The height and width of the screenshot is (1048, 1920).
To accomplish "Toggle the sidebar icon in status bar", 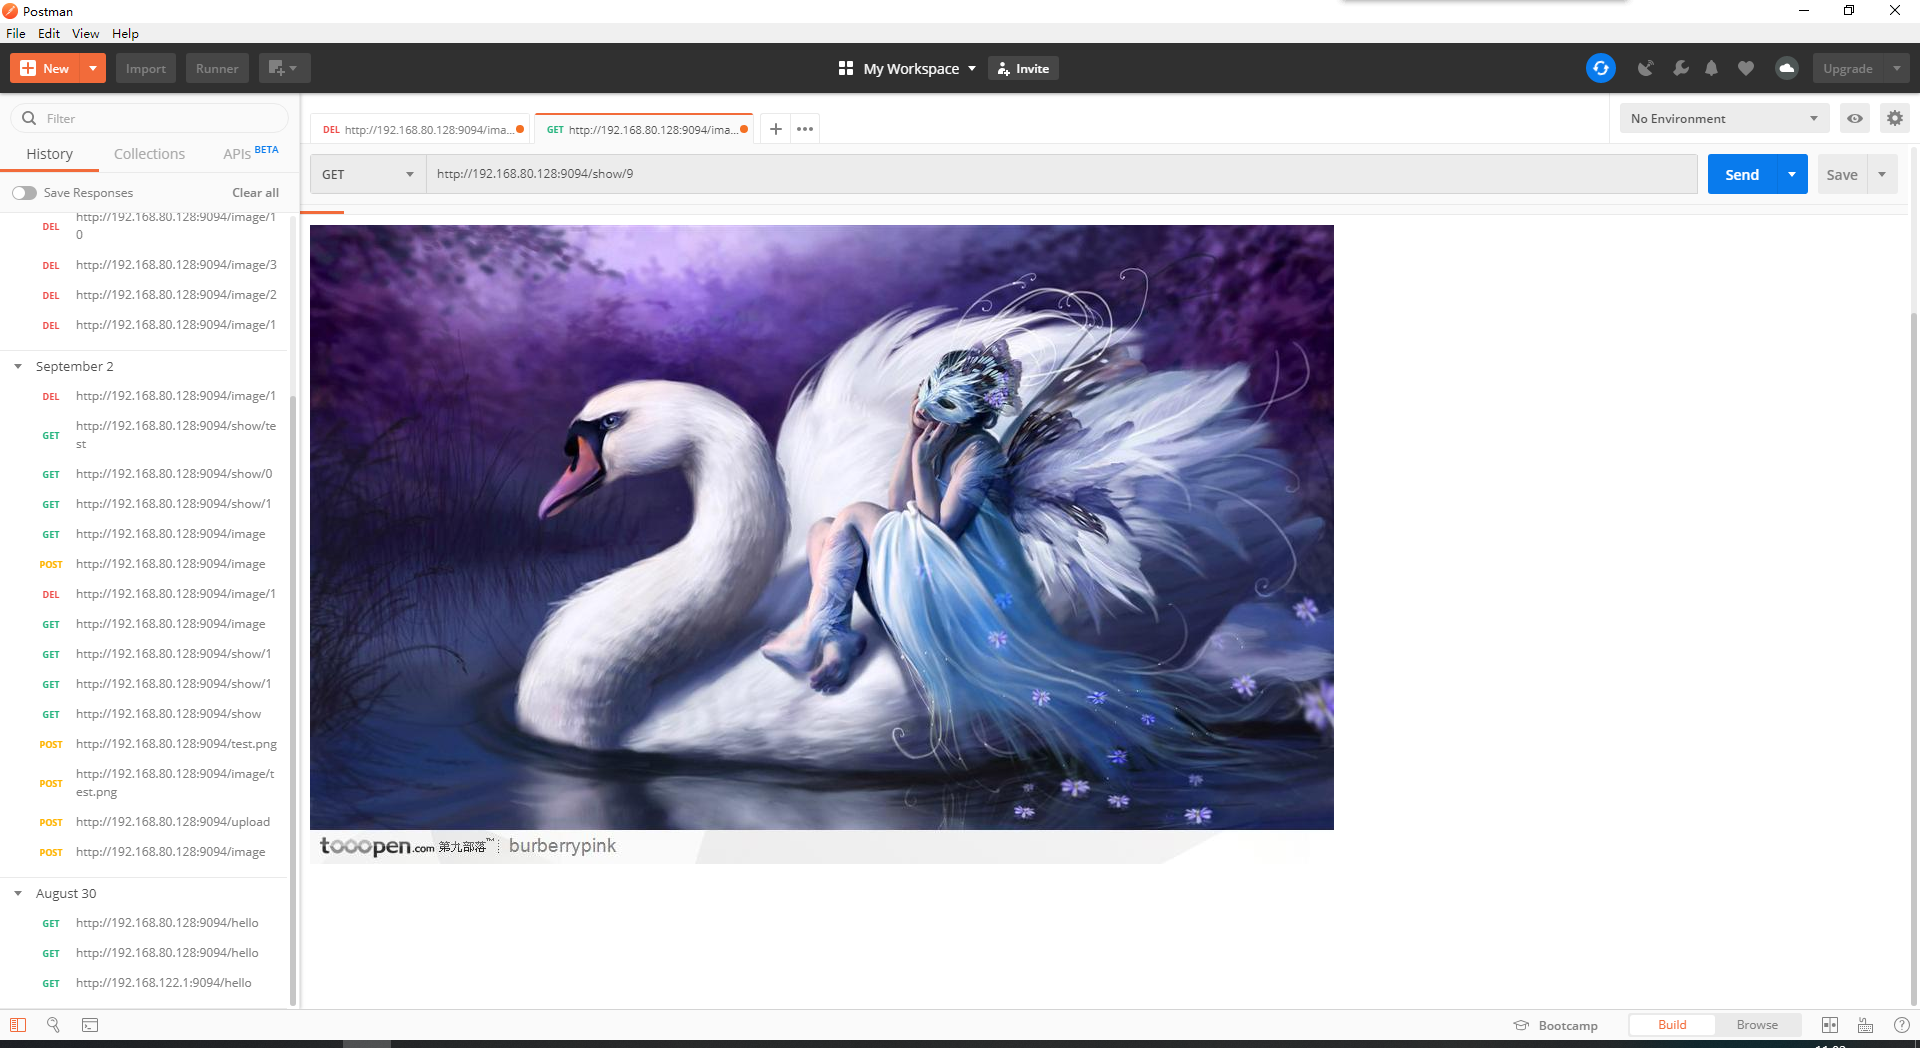I will click(x=18, y=1025).
